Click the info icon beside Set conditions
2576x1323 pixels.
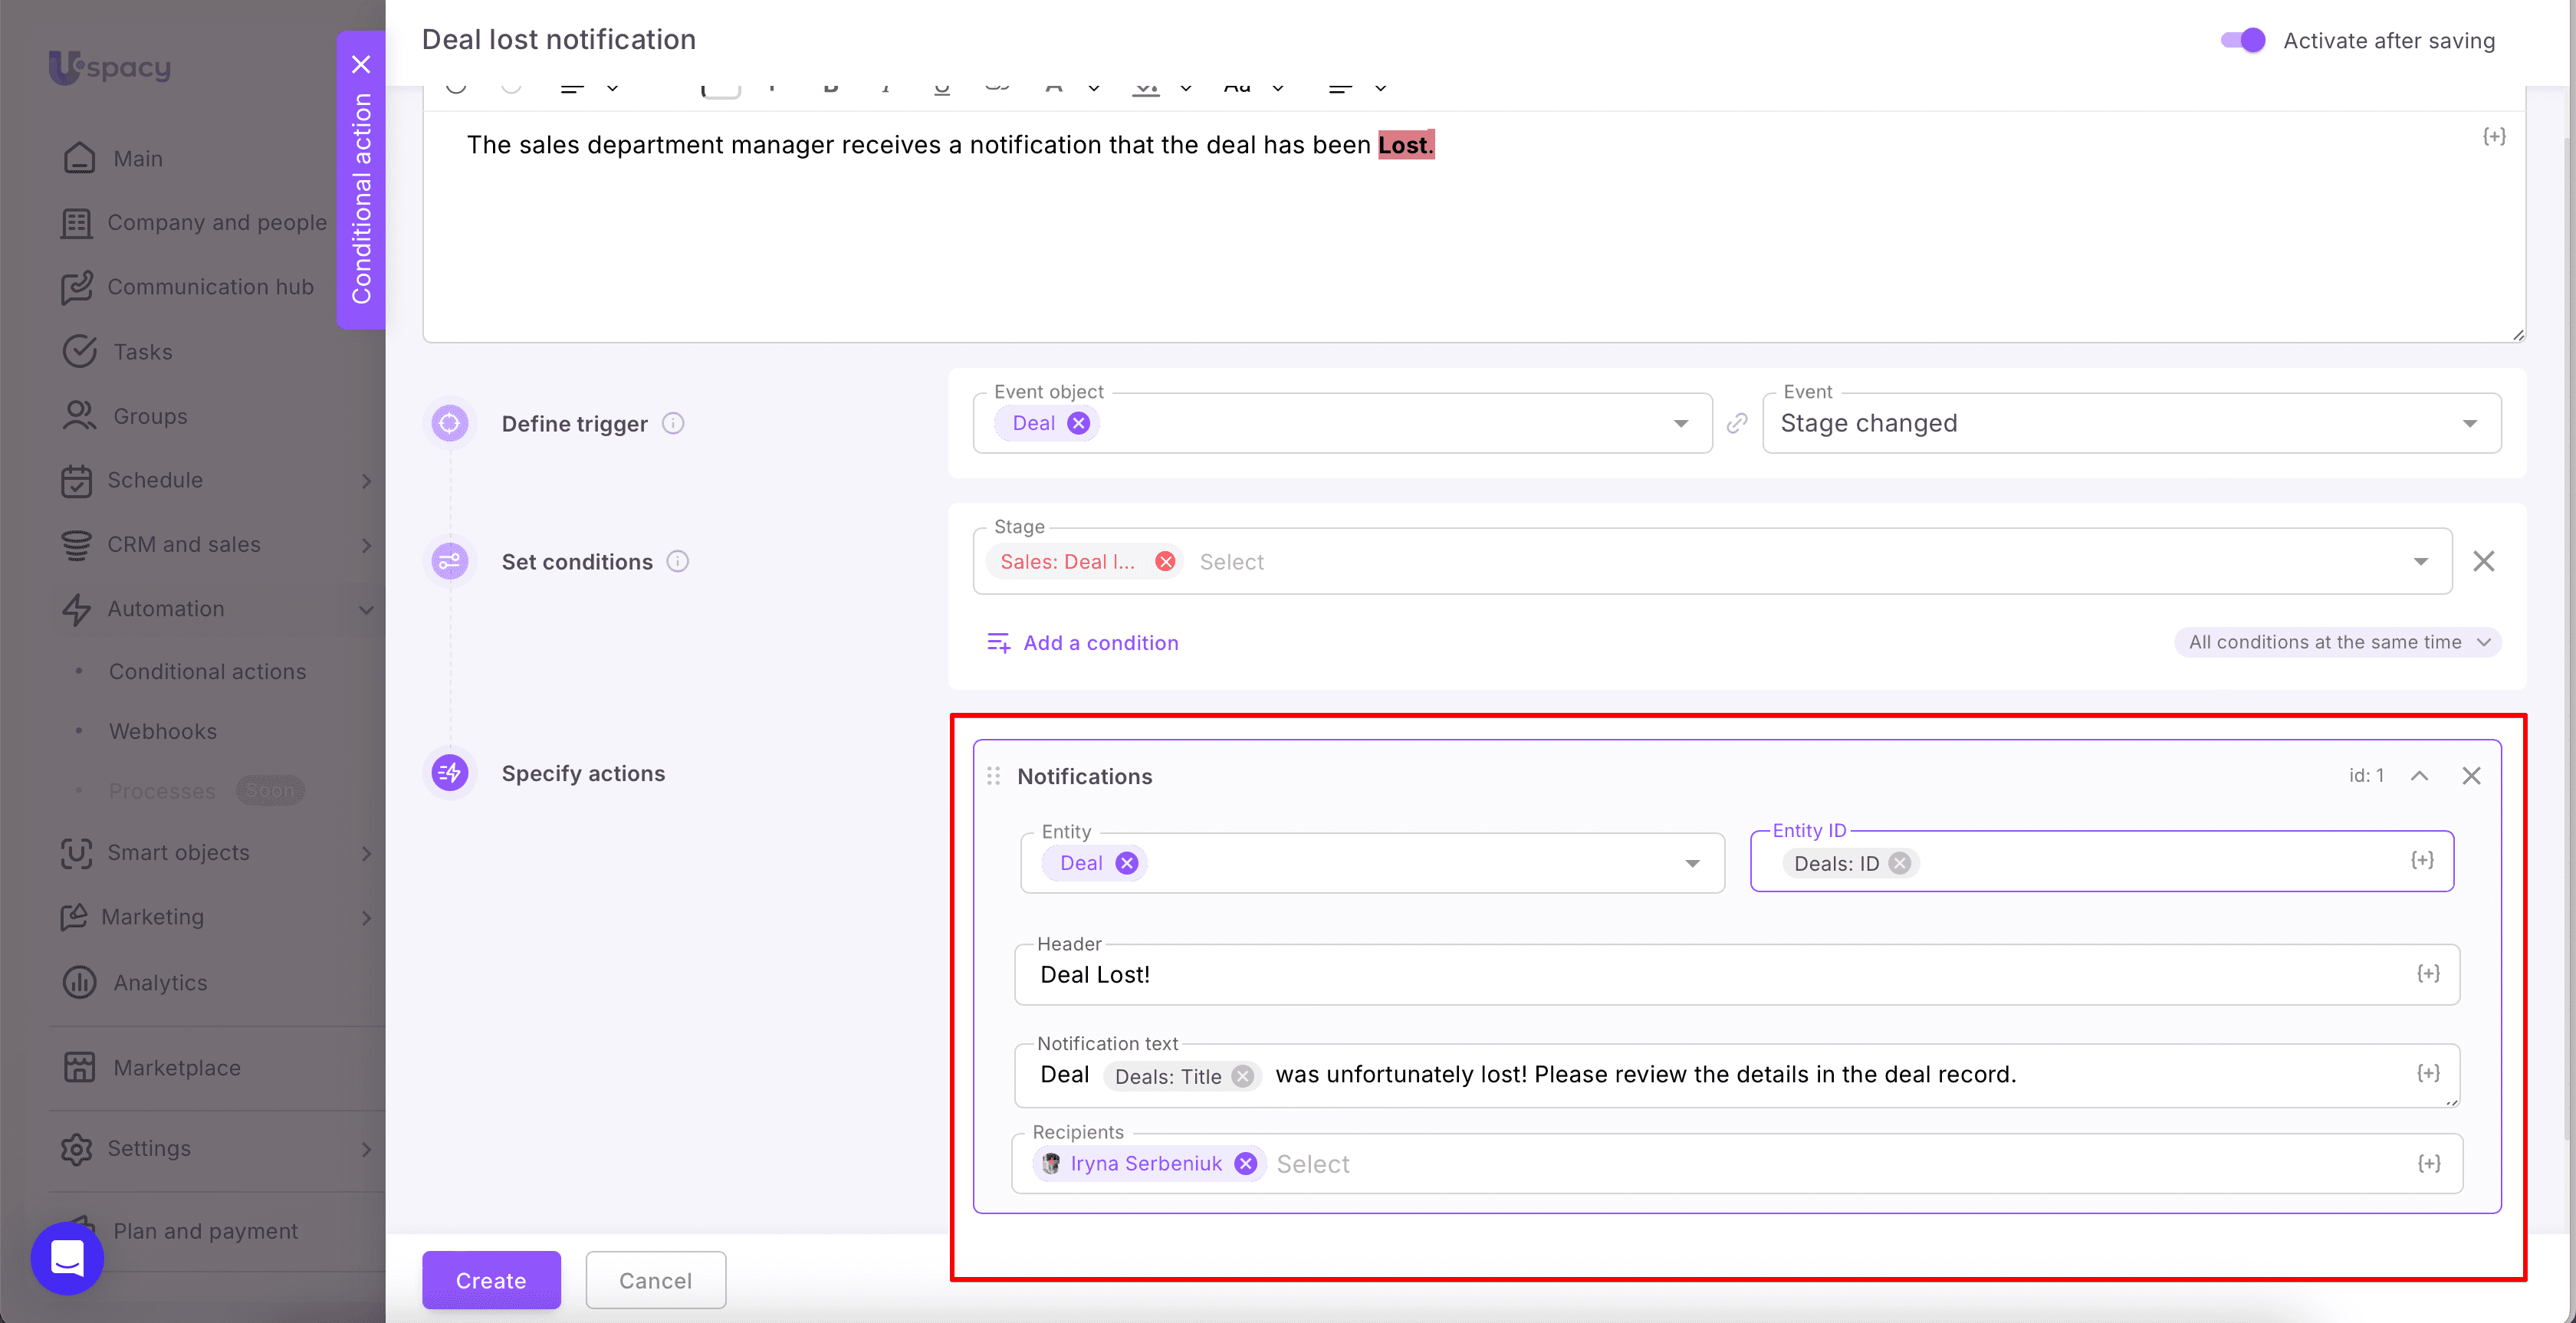[x=678, y=562]
